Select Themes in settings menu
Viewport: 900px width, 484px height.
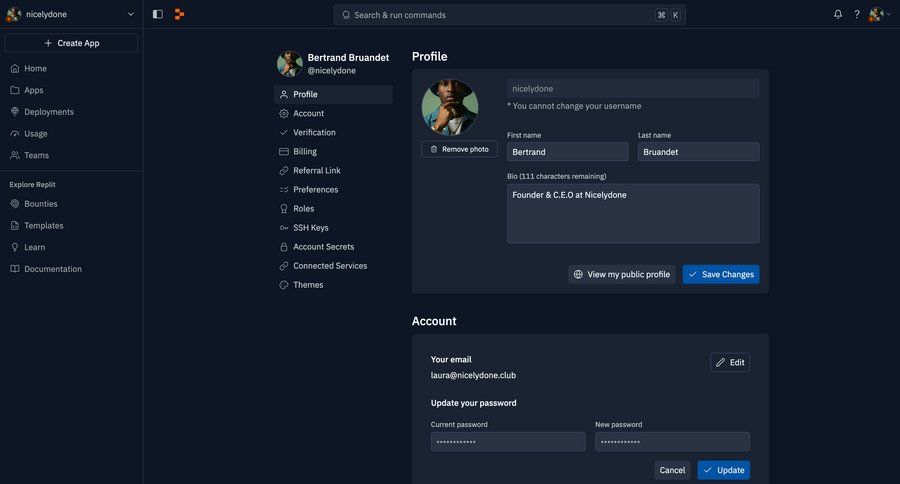pos(308,285)
